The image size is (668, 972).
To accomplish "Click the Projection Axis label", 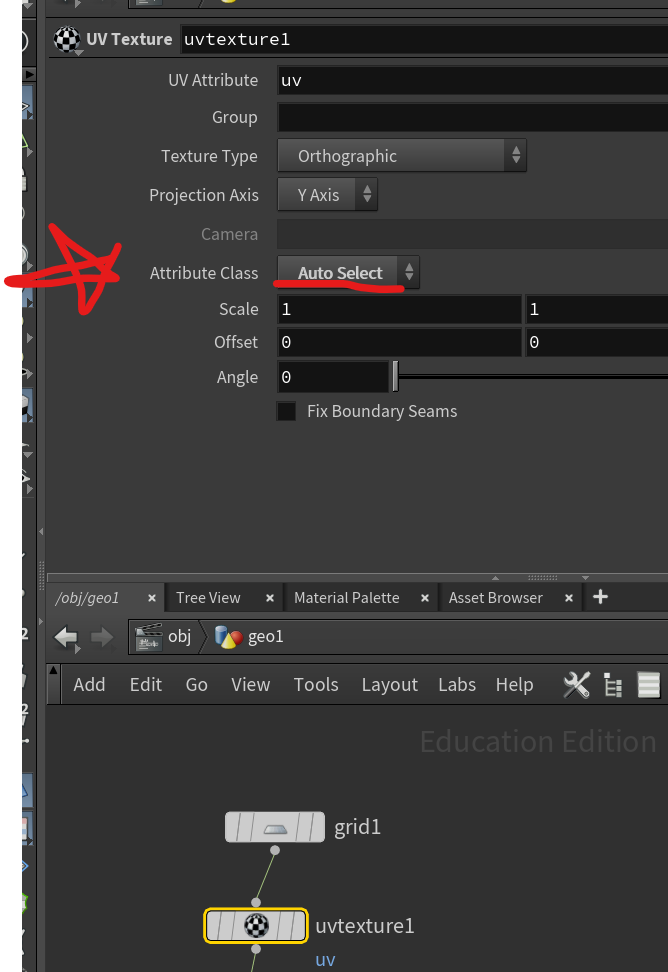I will (204, 195).
